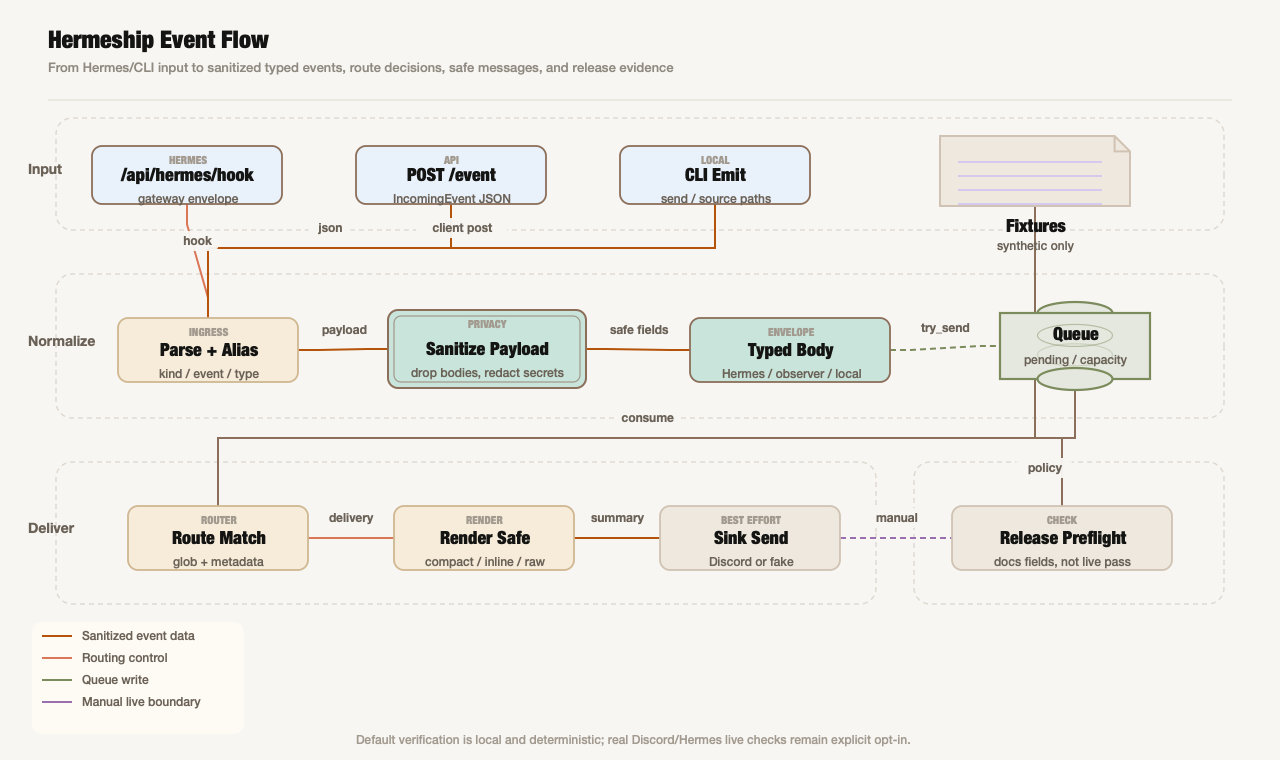Image resolution: width=1280 pixels, height=760 pixels.
Task: Select the Parse + Alias ingress box
Action: (208, 350)
